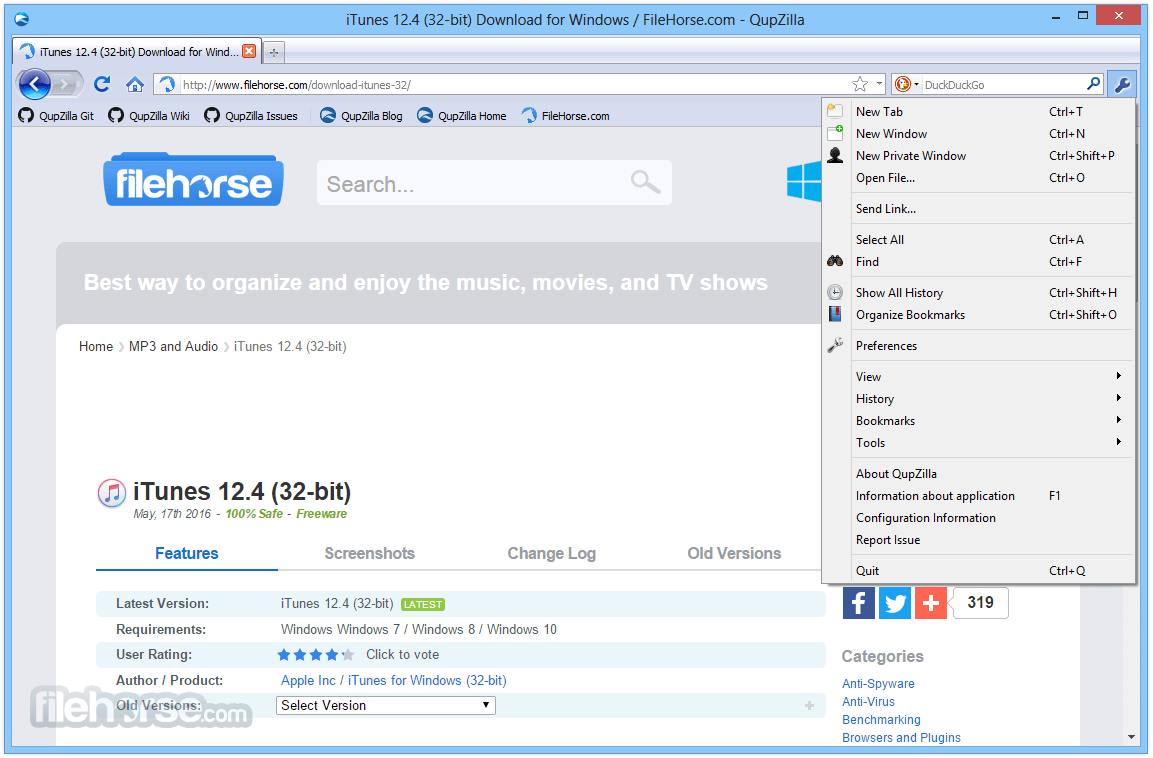Click the wrench main menu button

[1122, 85]
